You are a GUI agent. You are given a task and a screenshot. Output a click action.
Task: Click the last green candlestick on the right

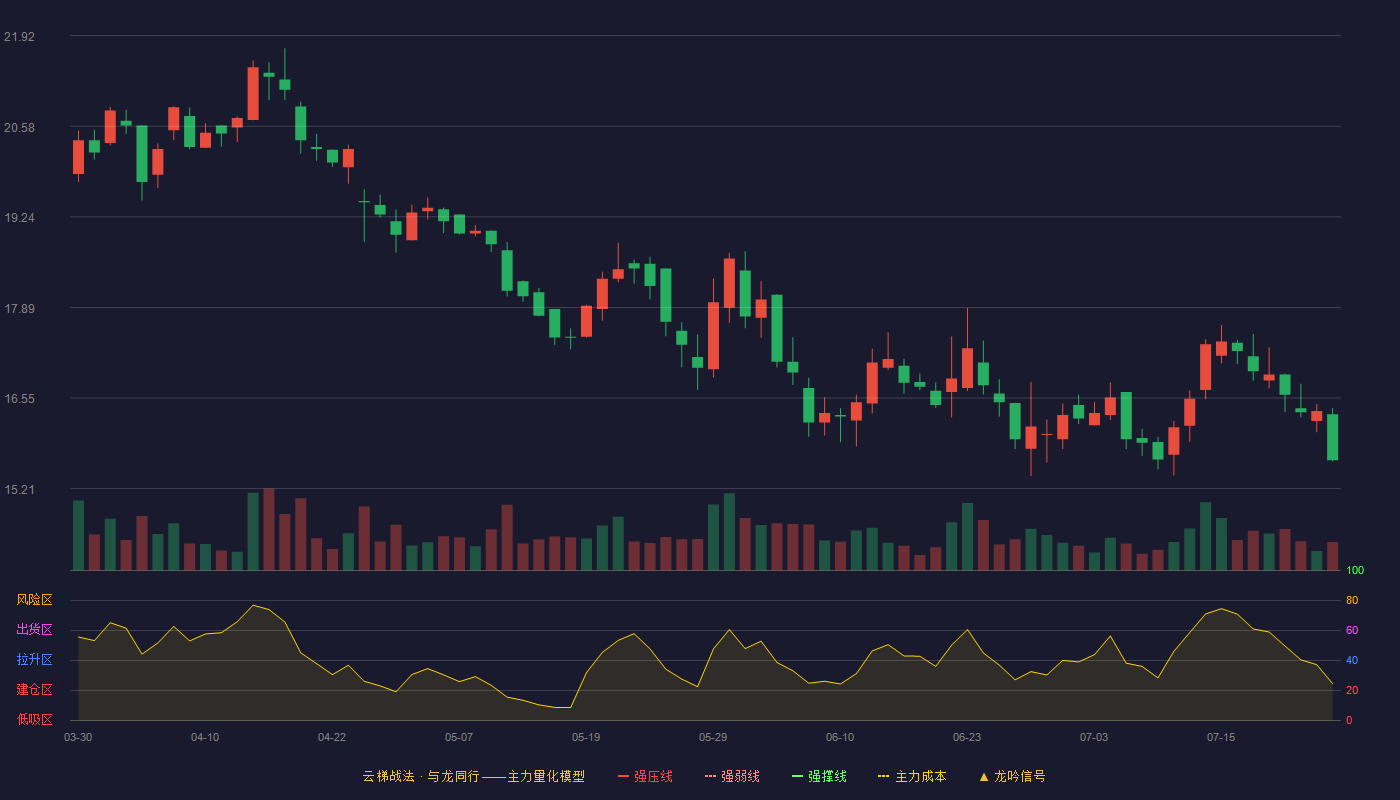(x=1332, y=436)
